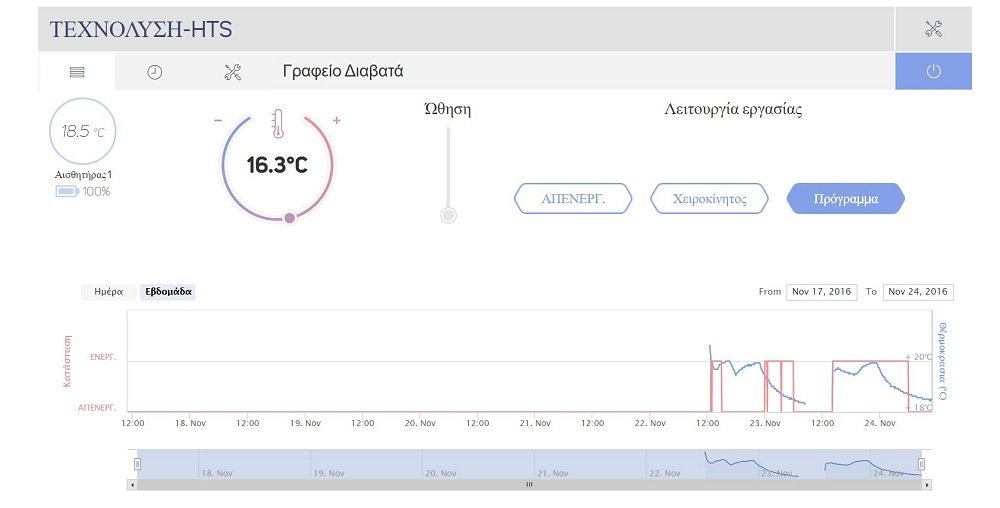Click the tools icon in top-right header

click(x=933, y=29)
